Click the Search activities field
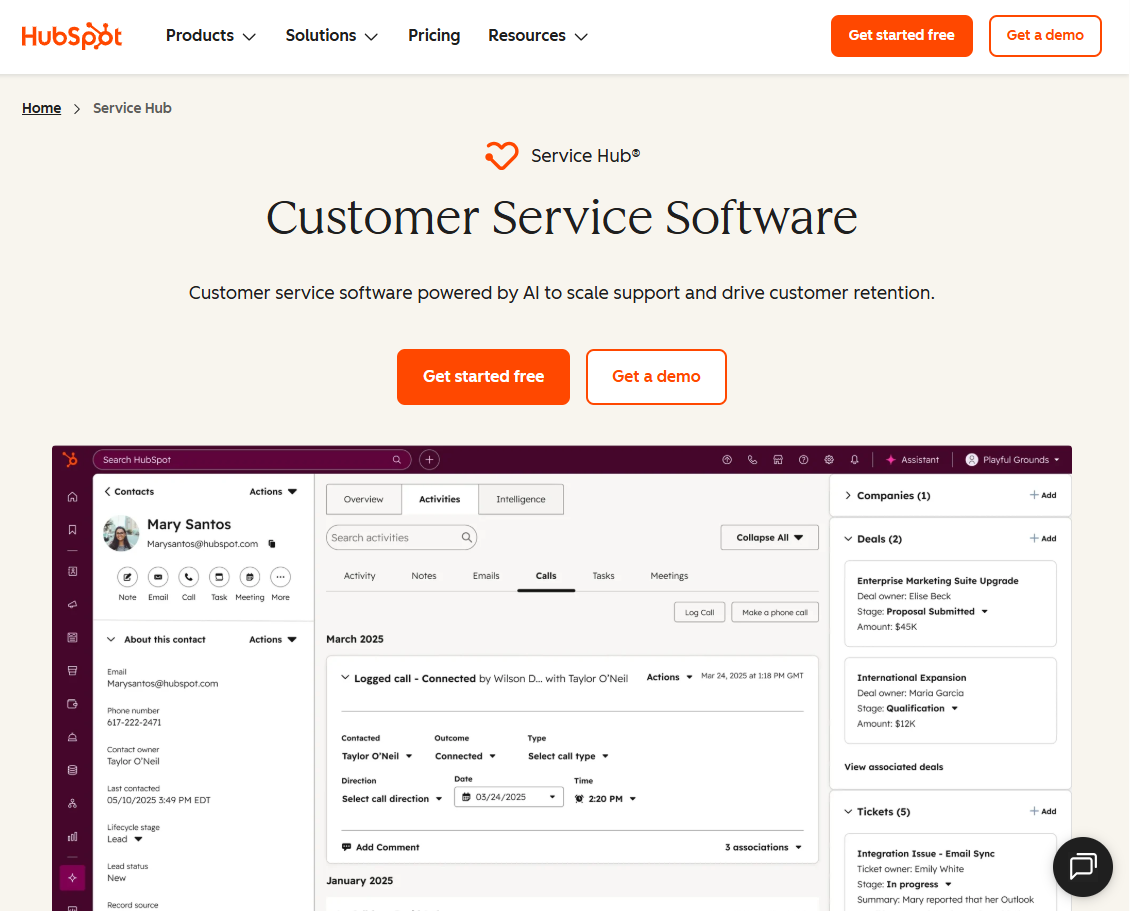 [401, 538]
